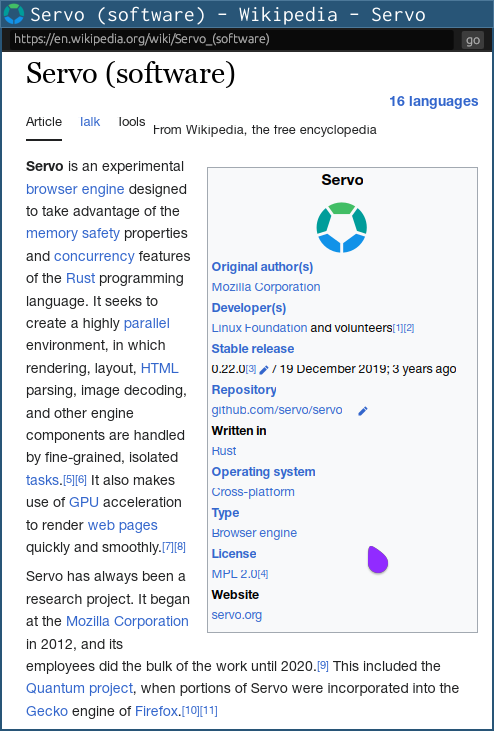Viewport: 494px width, 731px height.
Task: Open the 16 languages selector
Action: 433,101
